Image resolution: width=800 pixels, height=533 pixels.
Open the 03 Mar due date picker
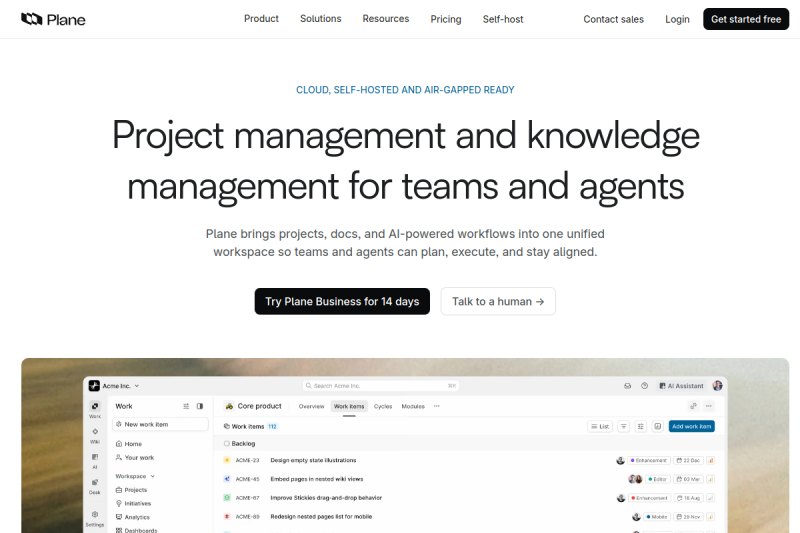pyautogui.click(x=688, y=479)
